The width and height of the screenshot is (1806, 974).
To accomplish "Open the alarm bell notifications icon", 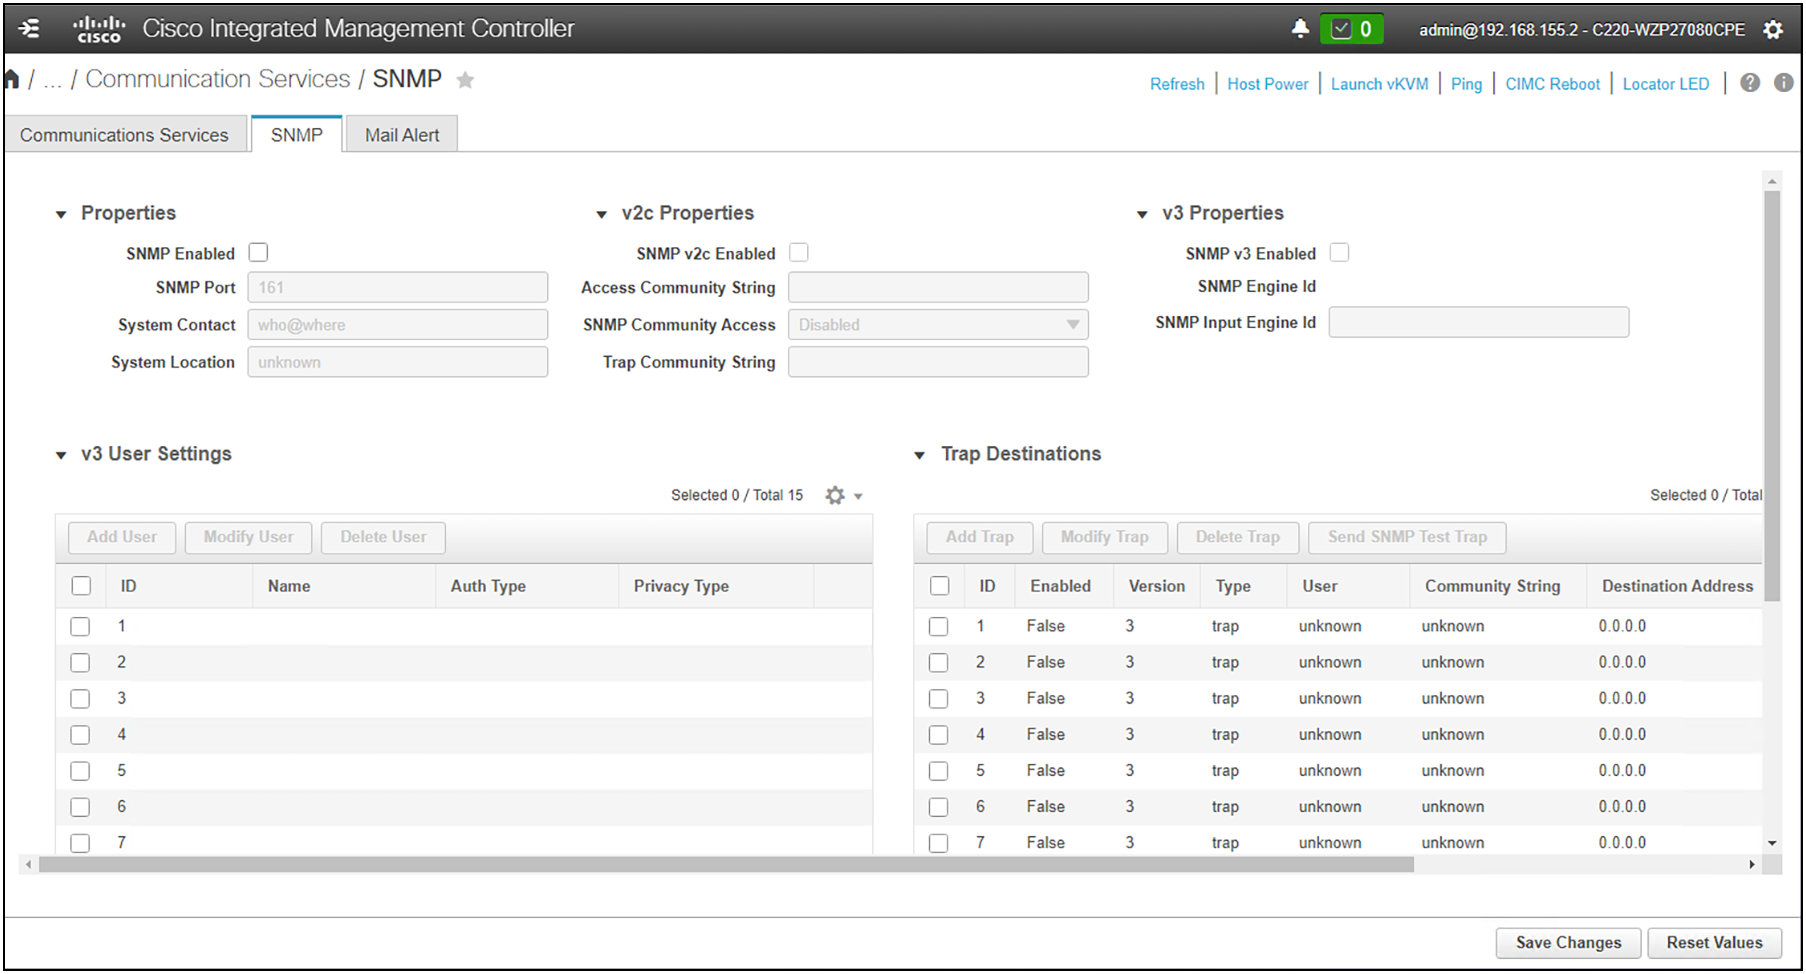I will 1300,29.
